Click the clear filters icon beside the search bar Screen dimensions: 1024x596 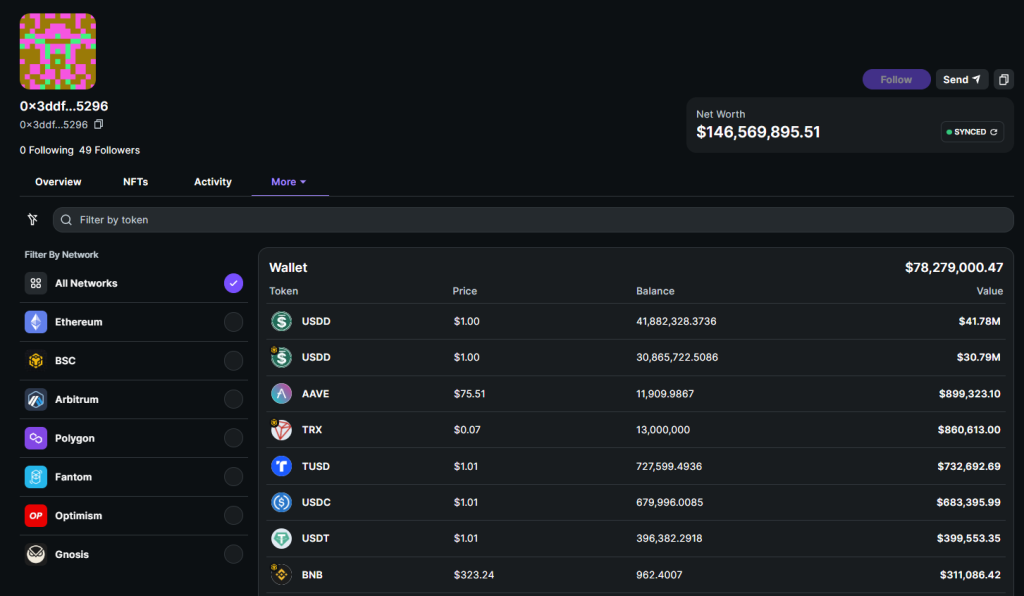point(33,220)
